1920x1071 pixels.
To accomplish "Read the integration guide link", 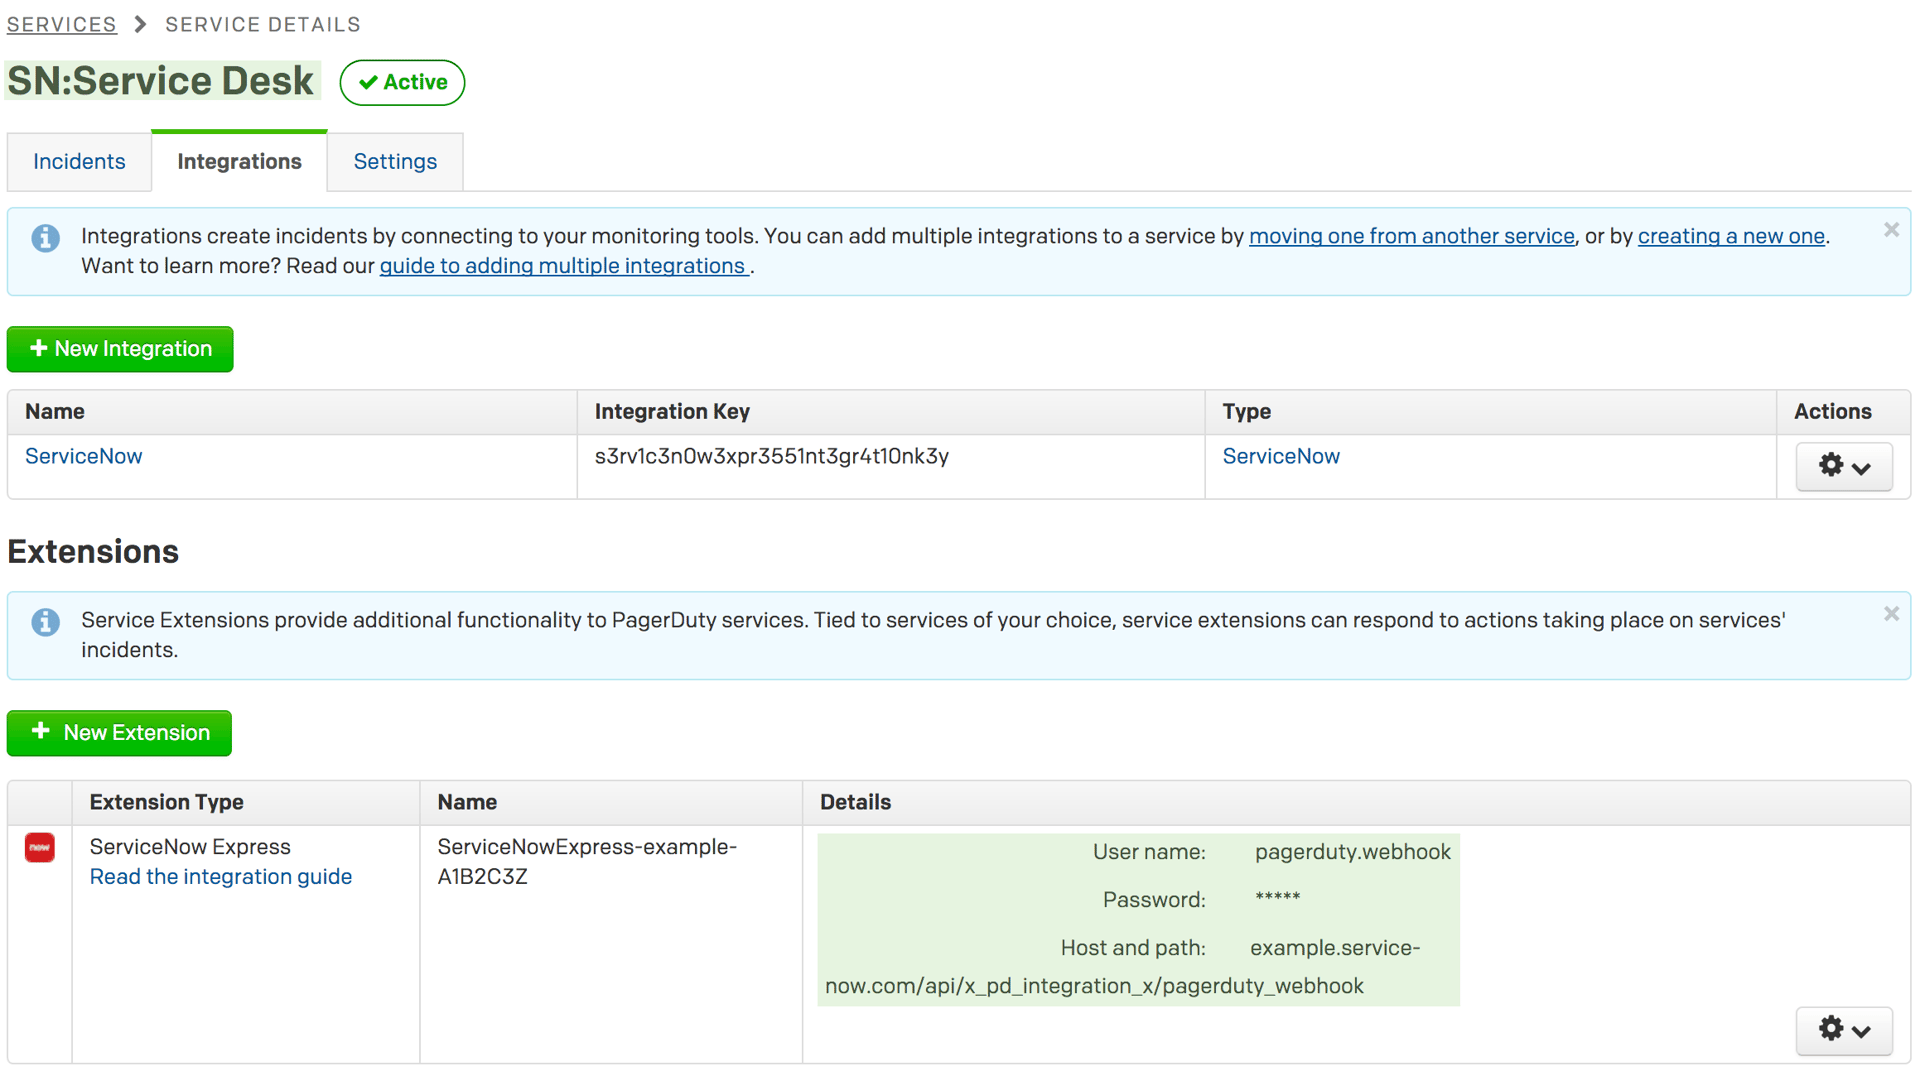I will click(221, 877).
